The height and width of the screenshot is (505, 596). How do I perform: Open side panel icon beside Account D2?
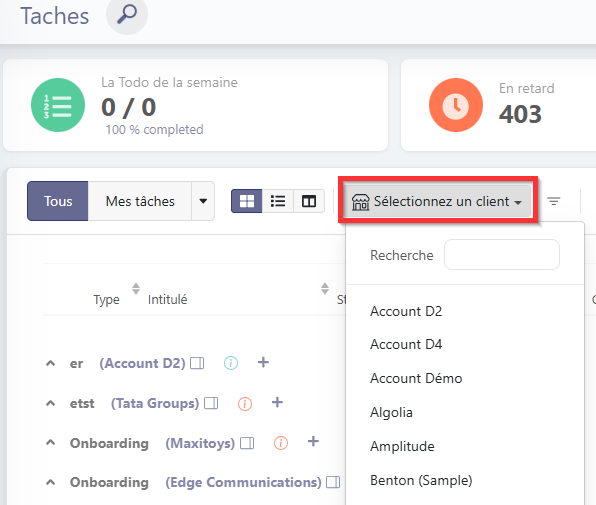[197, 363]
